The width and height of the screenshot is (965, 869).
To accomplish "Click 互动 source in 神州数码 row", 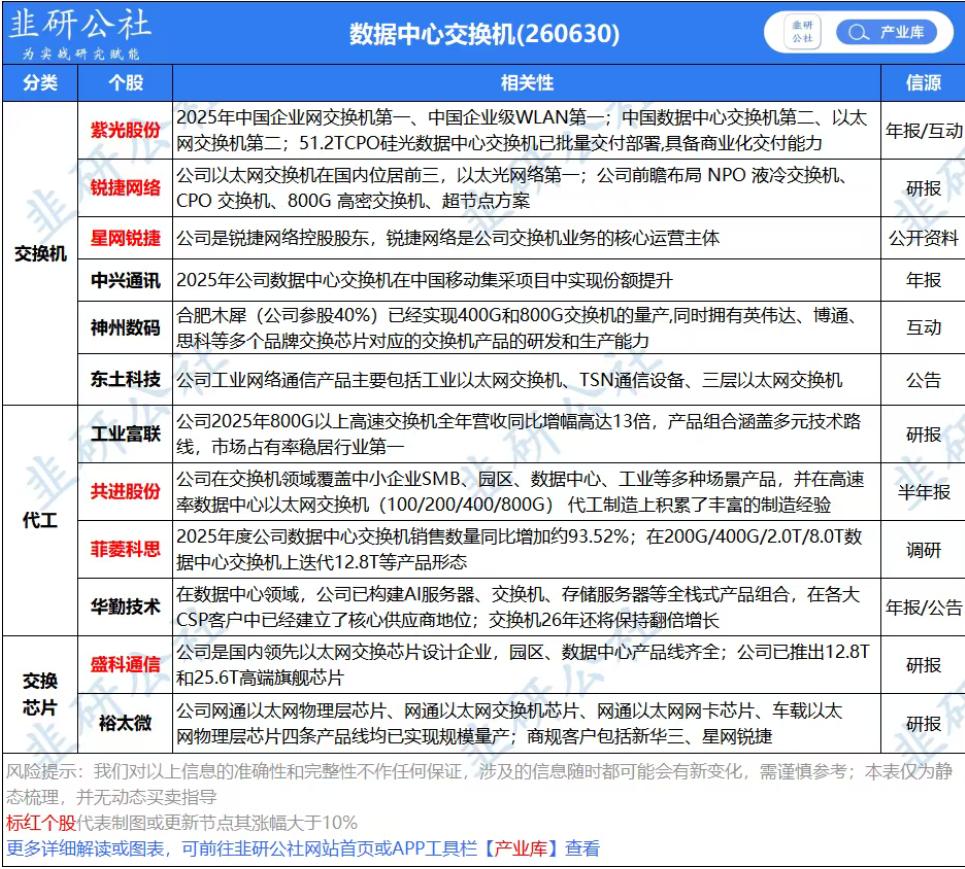I will pos(923,327).
